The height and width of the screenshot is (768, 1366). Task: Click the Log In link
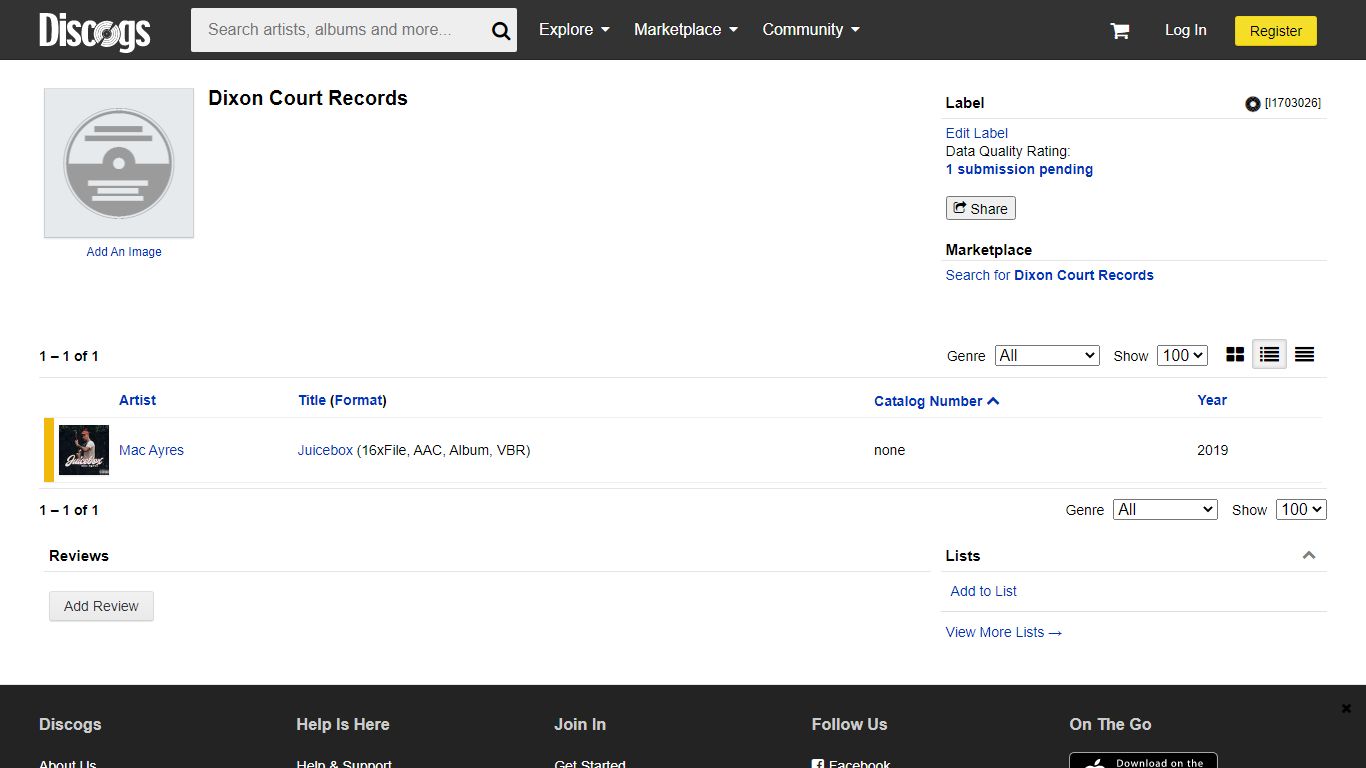(1185, 30)
